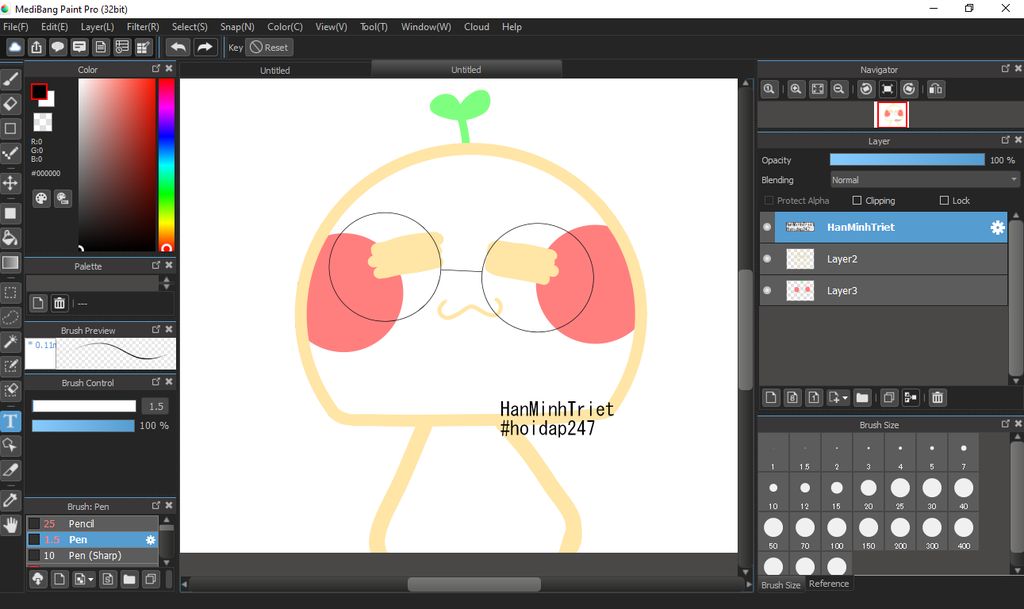The image size is (1024, 609).
Task: Switch to the Hand tool
Action: coord(10,525)
